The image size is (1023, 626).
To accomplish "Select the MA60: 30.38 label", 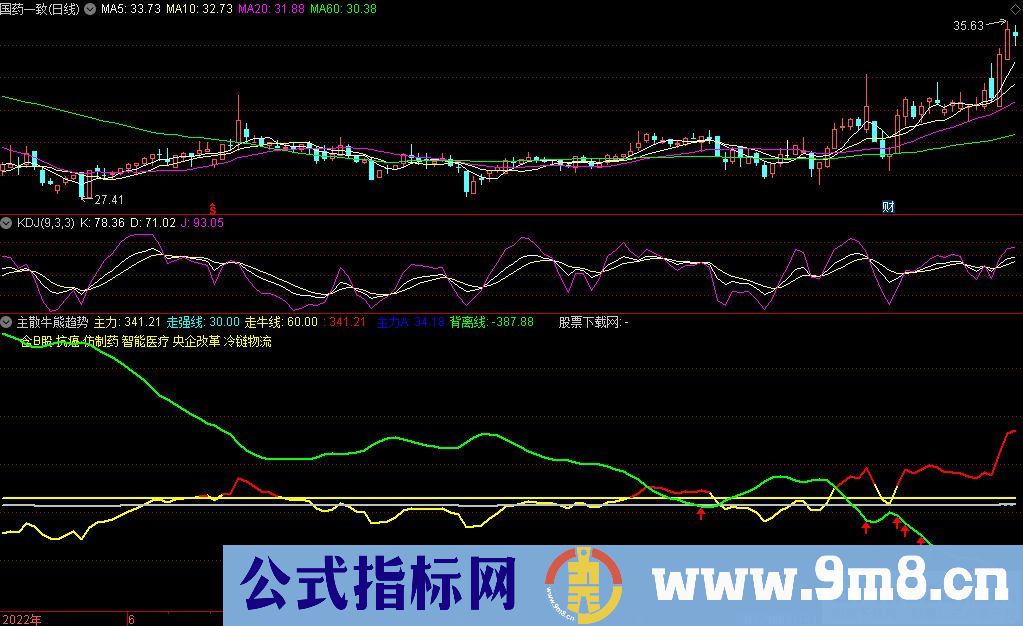I will click(343, 9).
